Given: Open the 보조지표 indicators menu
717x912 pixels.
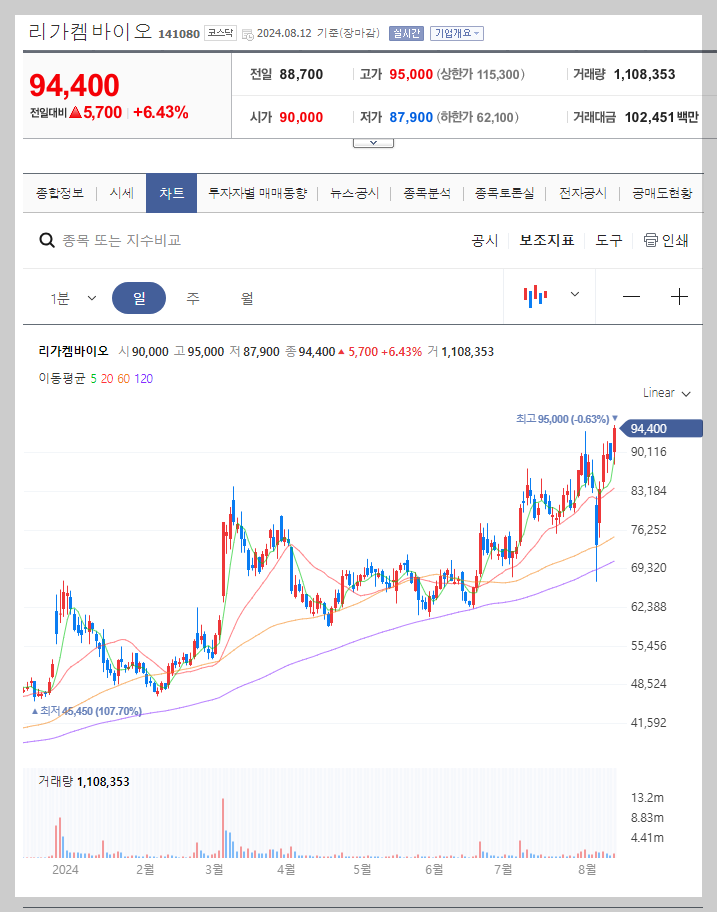Looking at the screenshot, I should pyautogui.click(x=545, y=240).
